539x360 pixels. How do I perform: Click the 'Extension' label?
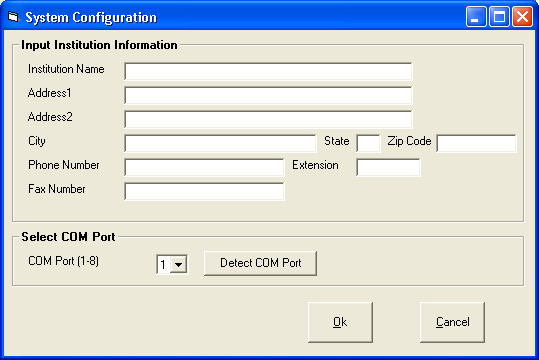click(315, 165)
